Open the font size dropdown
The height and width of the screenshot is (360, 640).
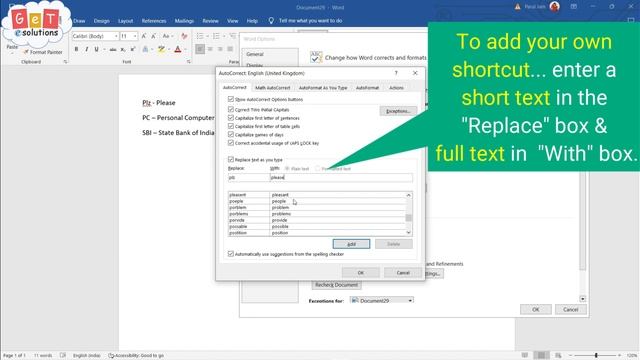(x=135, y=36)
